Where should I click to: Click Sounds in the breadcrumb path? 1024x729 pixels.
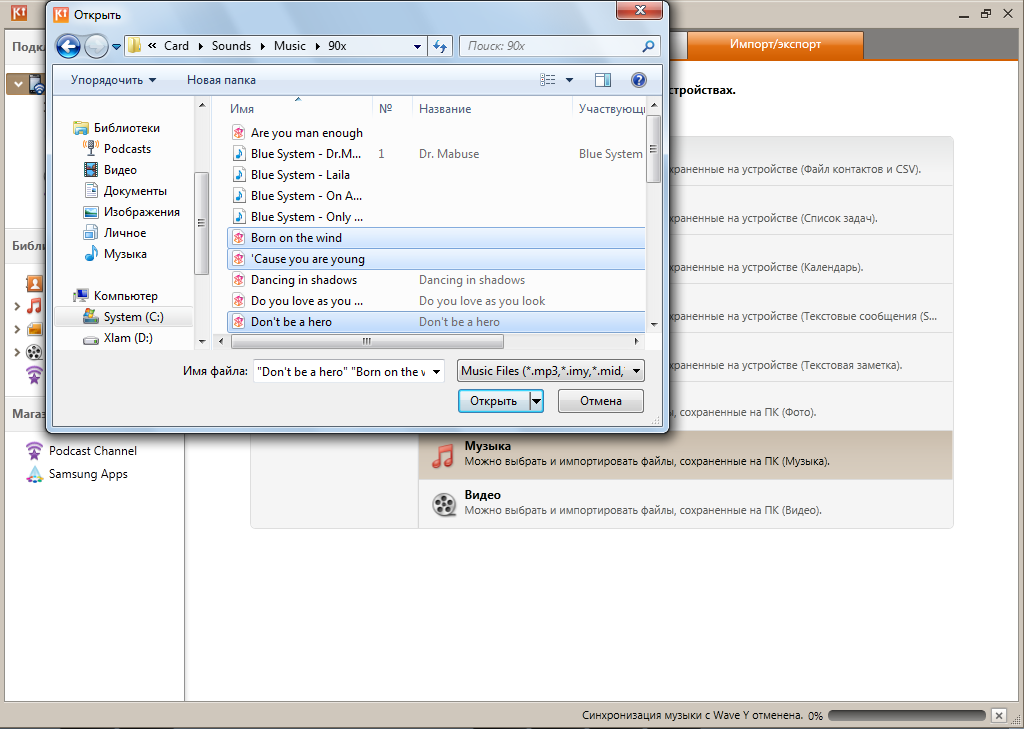[231, 46]
